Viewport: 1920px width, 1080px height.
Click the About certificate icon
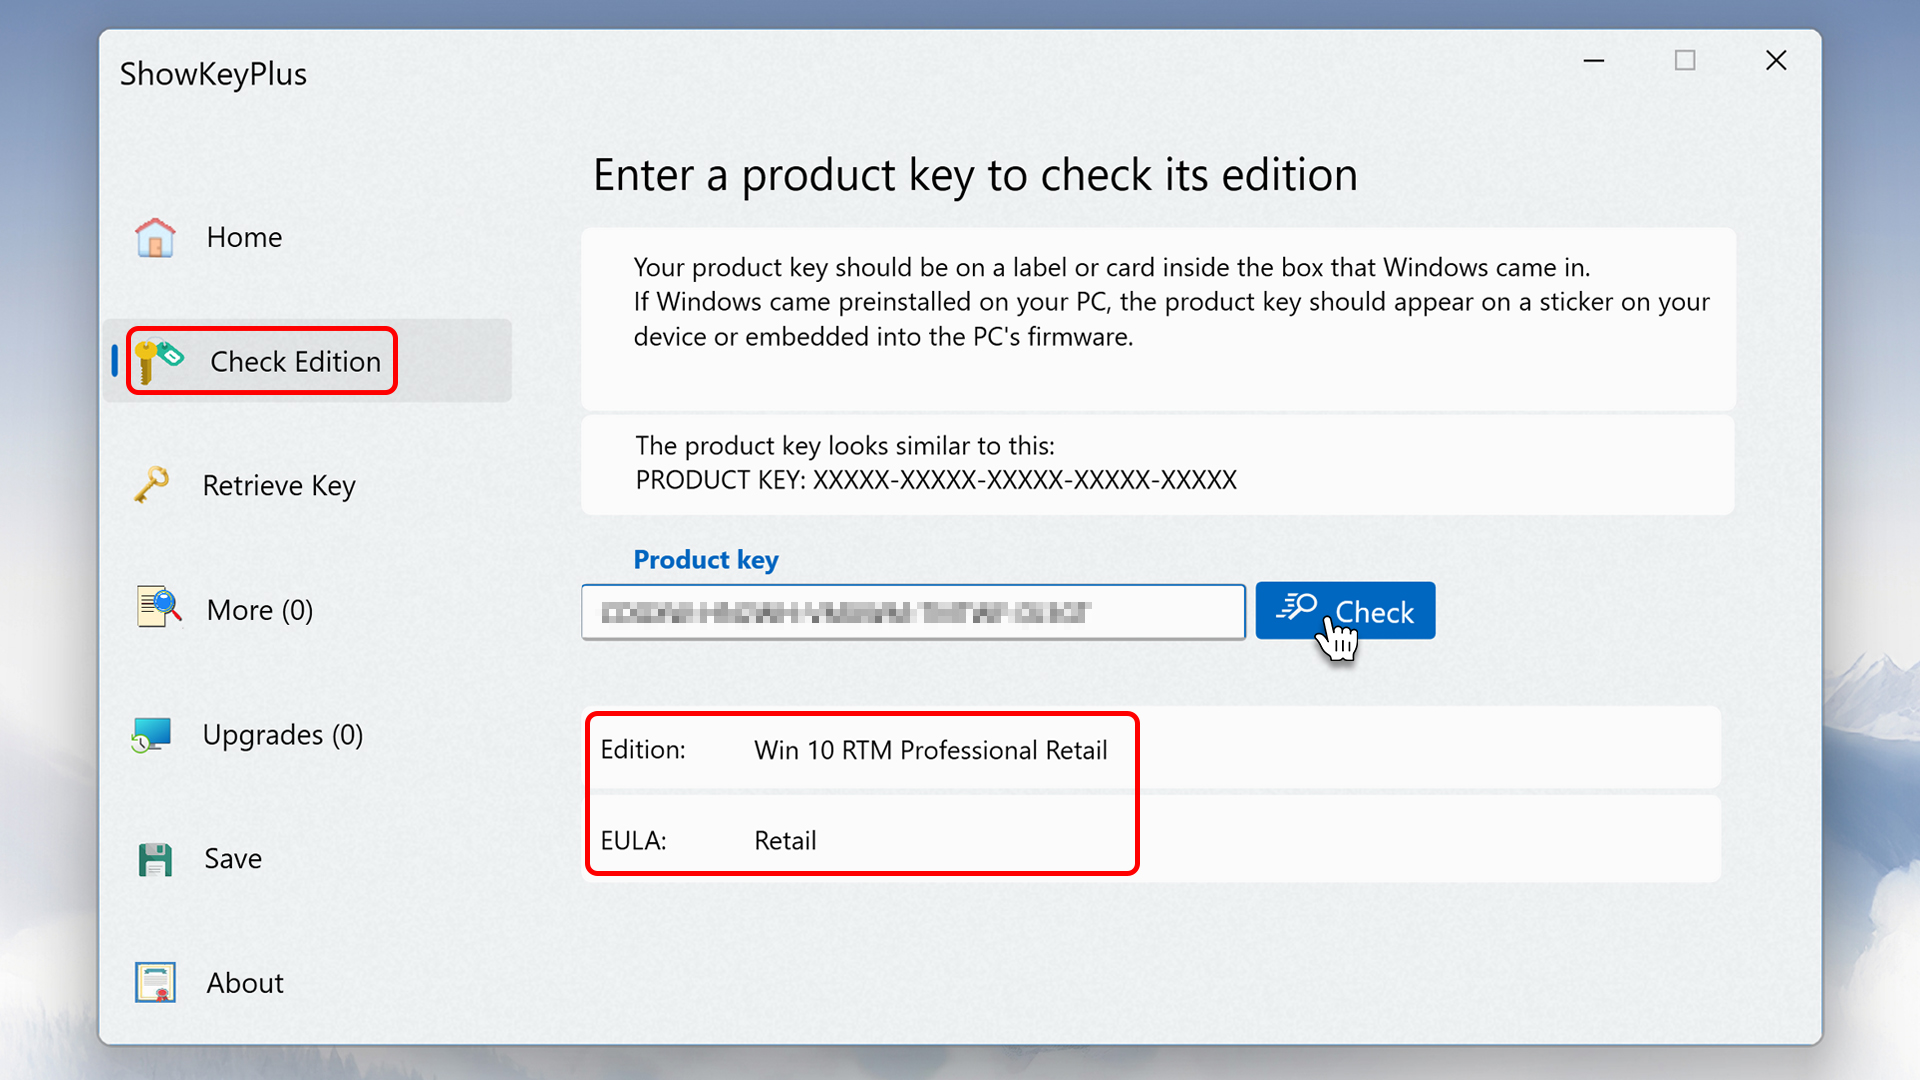pyautogui.click(x=155, y=982)
